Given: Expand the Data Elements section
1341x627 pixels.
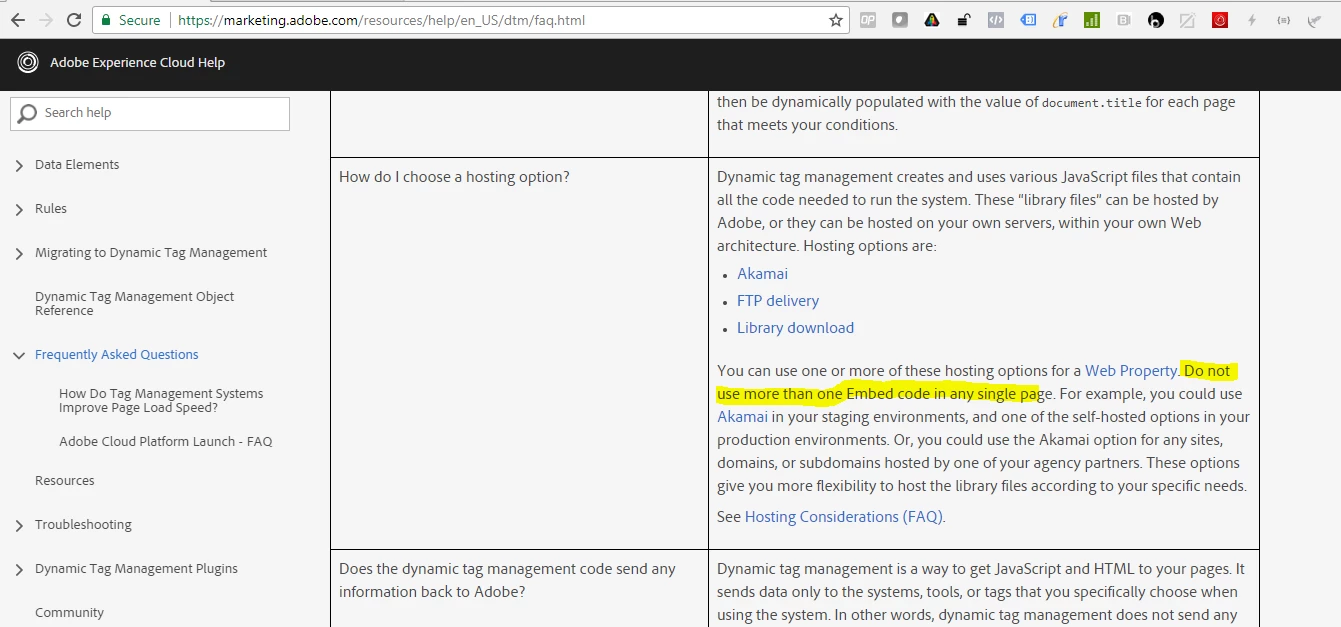Looking at the screenshot, I should (x=19, y=166).
